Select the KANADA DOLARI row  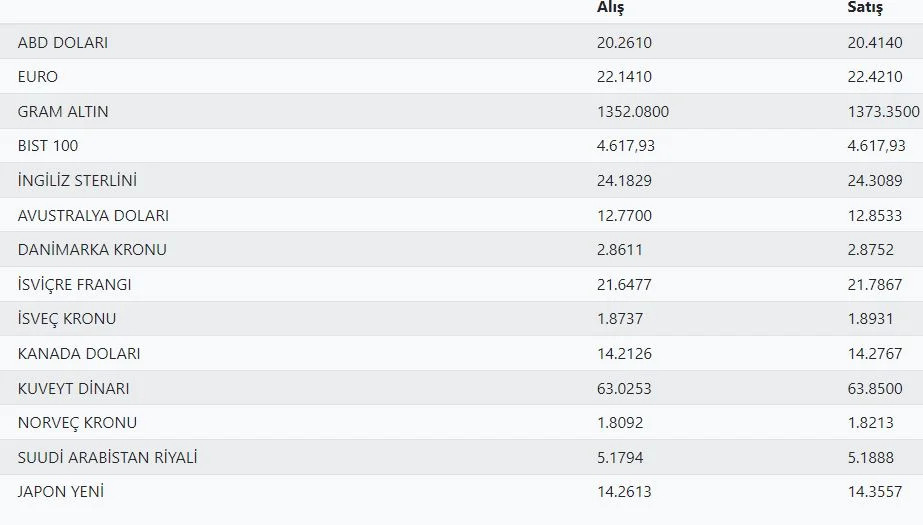click(79, 354)
